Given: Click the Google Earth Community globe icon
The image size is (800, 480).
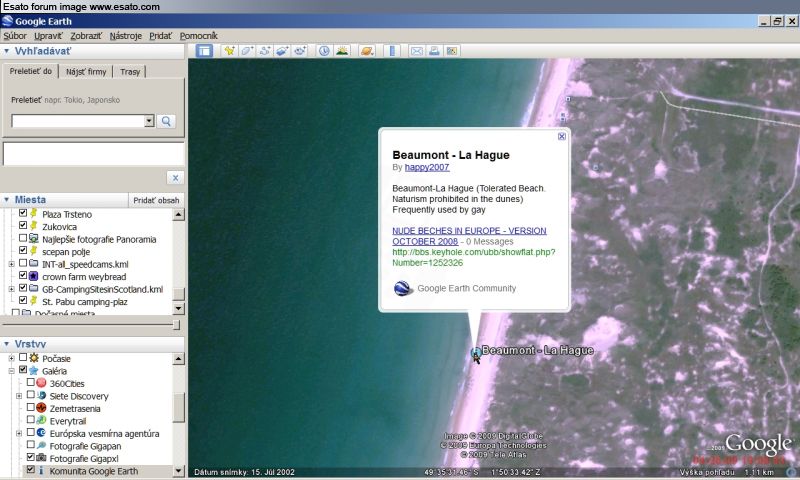Looking at the screenshot, I should point(402,288).
